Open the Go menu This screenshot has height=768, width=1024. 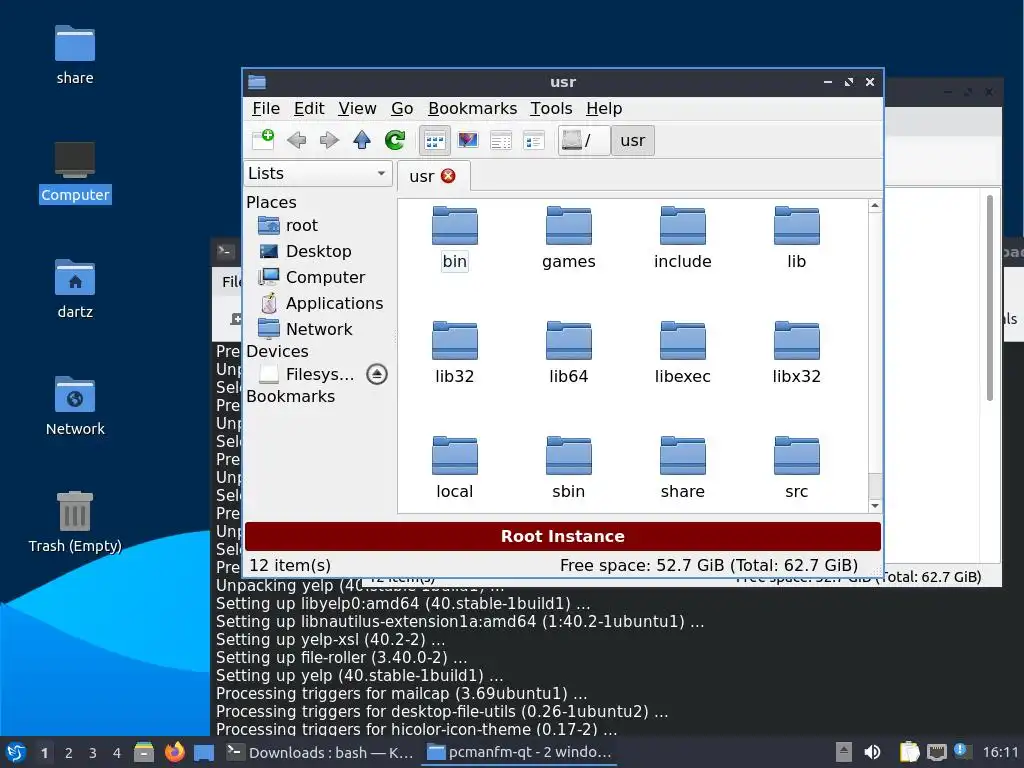point(402,108)
